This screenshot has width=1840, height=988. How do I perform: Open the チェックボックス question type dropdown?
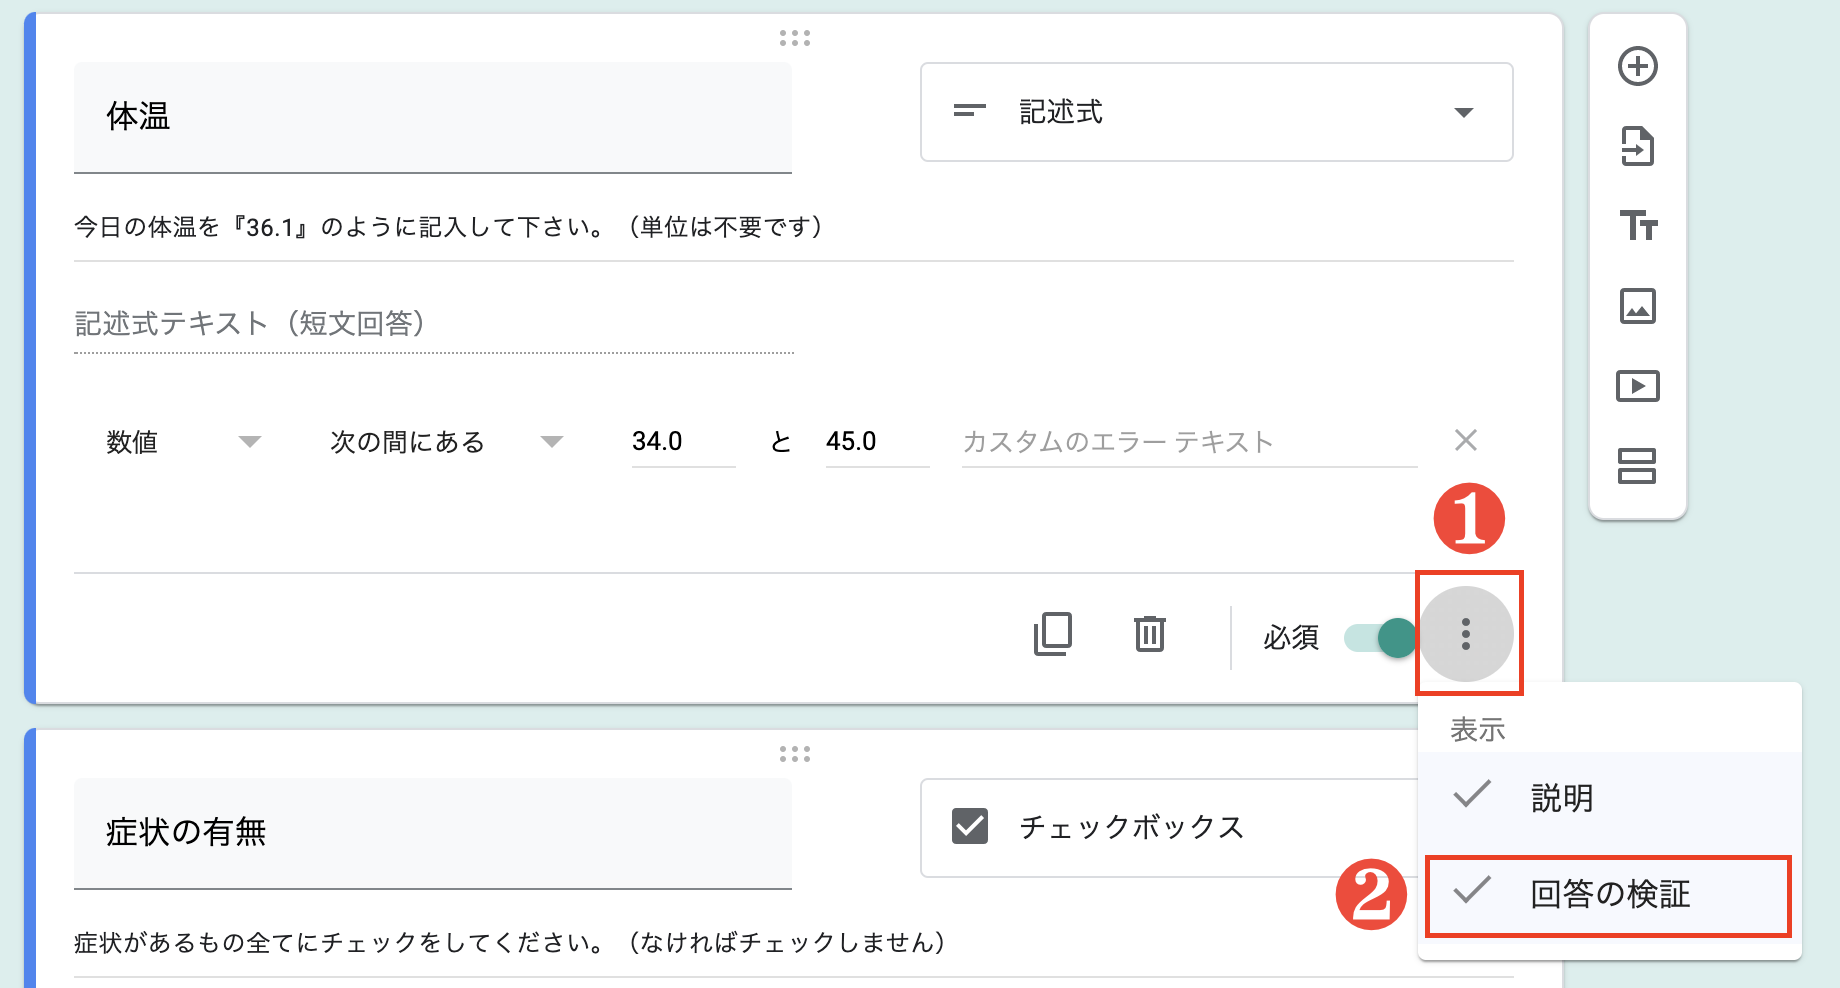coord(1170,828)
